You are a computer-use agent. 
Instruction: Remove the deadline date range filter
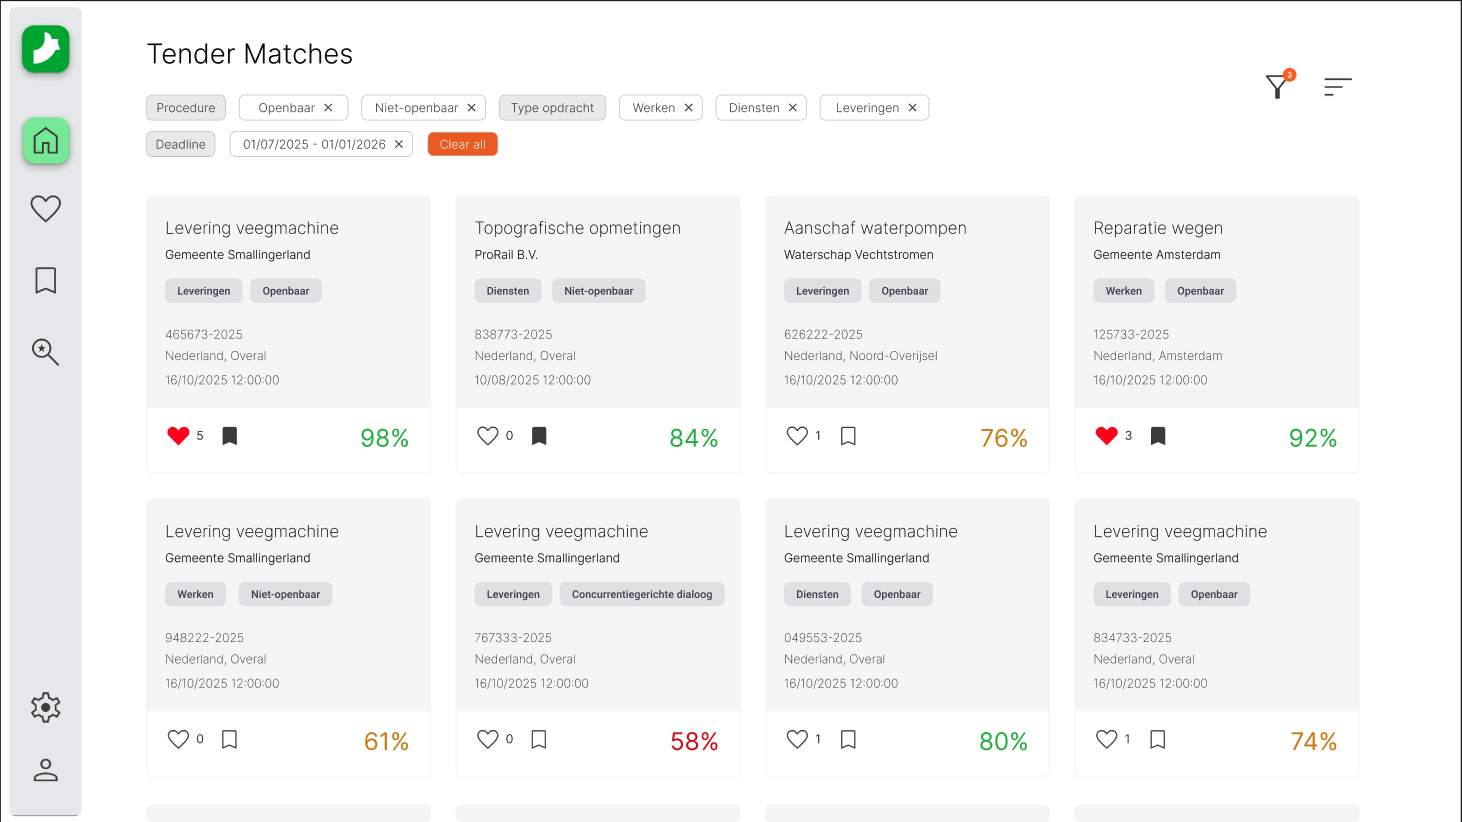pyautogui.click(x=399, y=145)
